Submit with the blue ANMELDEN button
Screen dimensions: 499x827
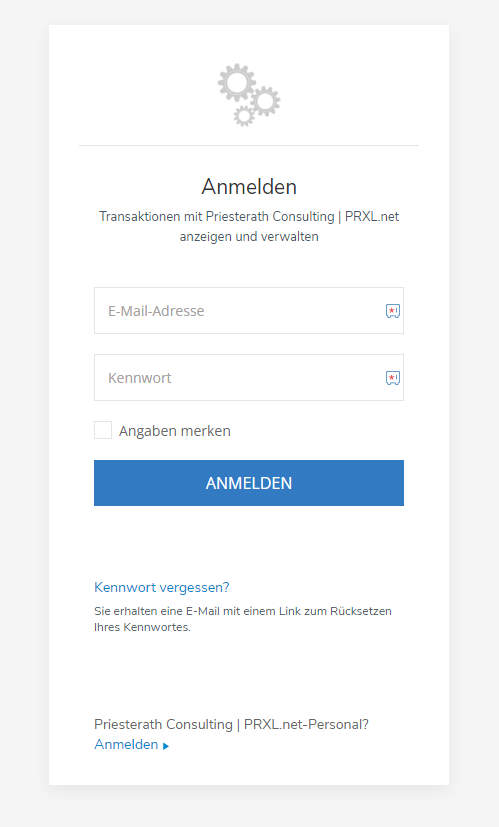point(249,483)
